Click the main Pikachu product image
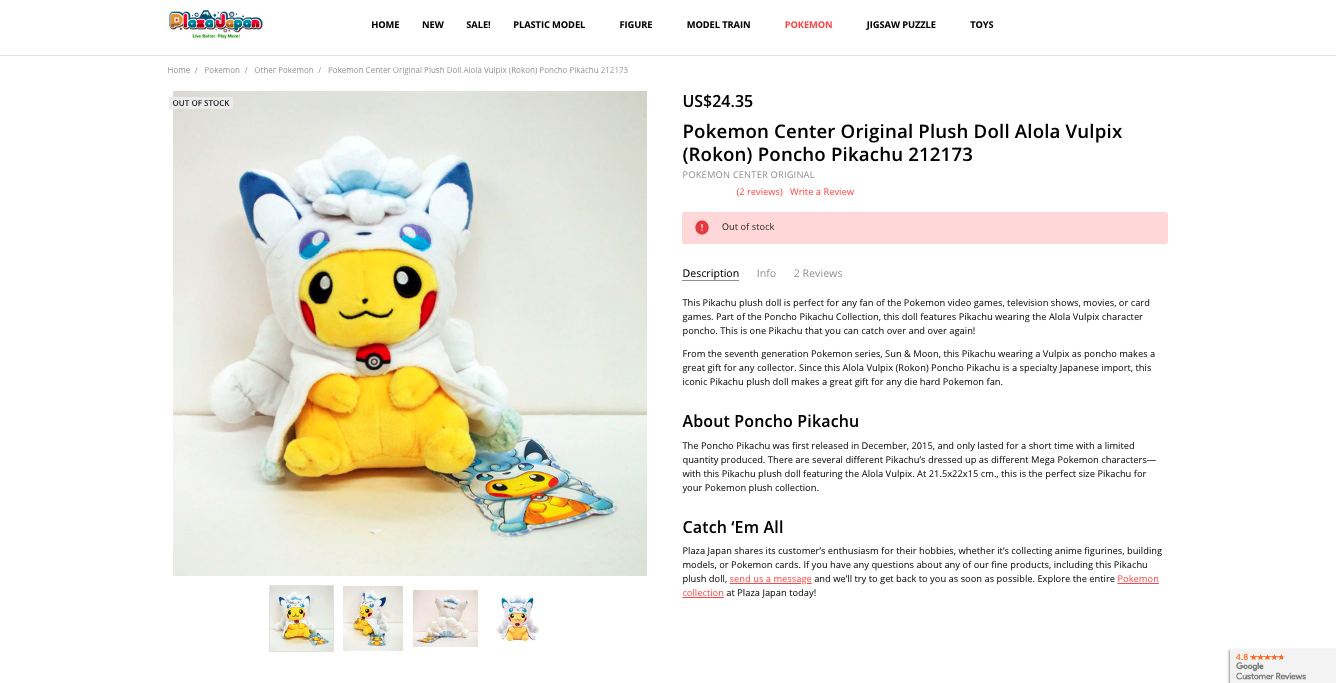Image resolution: width=1336 pixels, height=683 pixels. (410, 333)
